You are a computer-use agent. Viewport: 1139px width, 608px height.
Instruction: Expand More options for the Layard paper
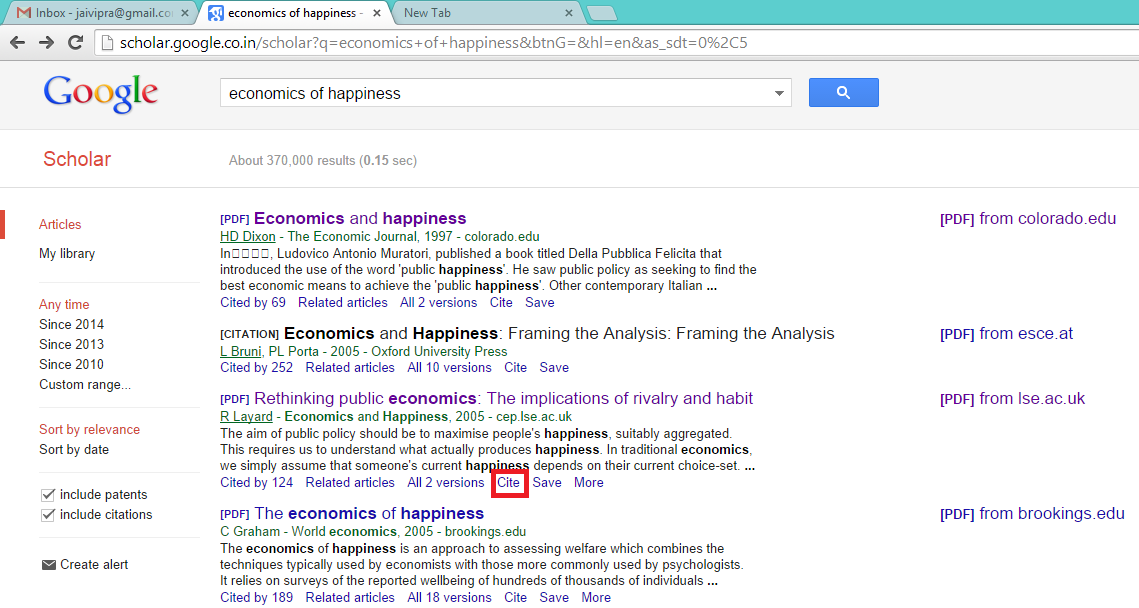point(588,482)
